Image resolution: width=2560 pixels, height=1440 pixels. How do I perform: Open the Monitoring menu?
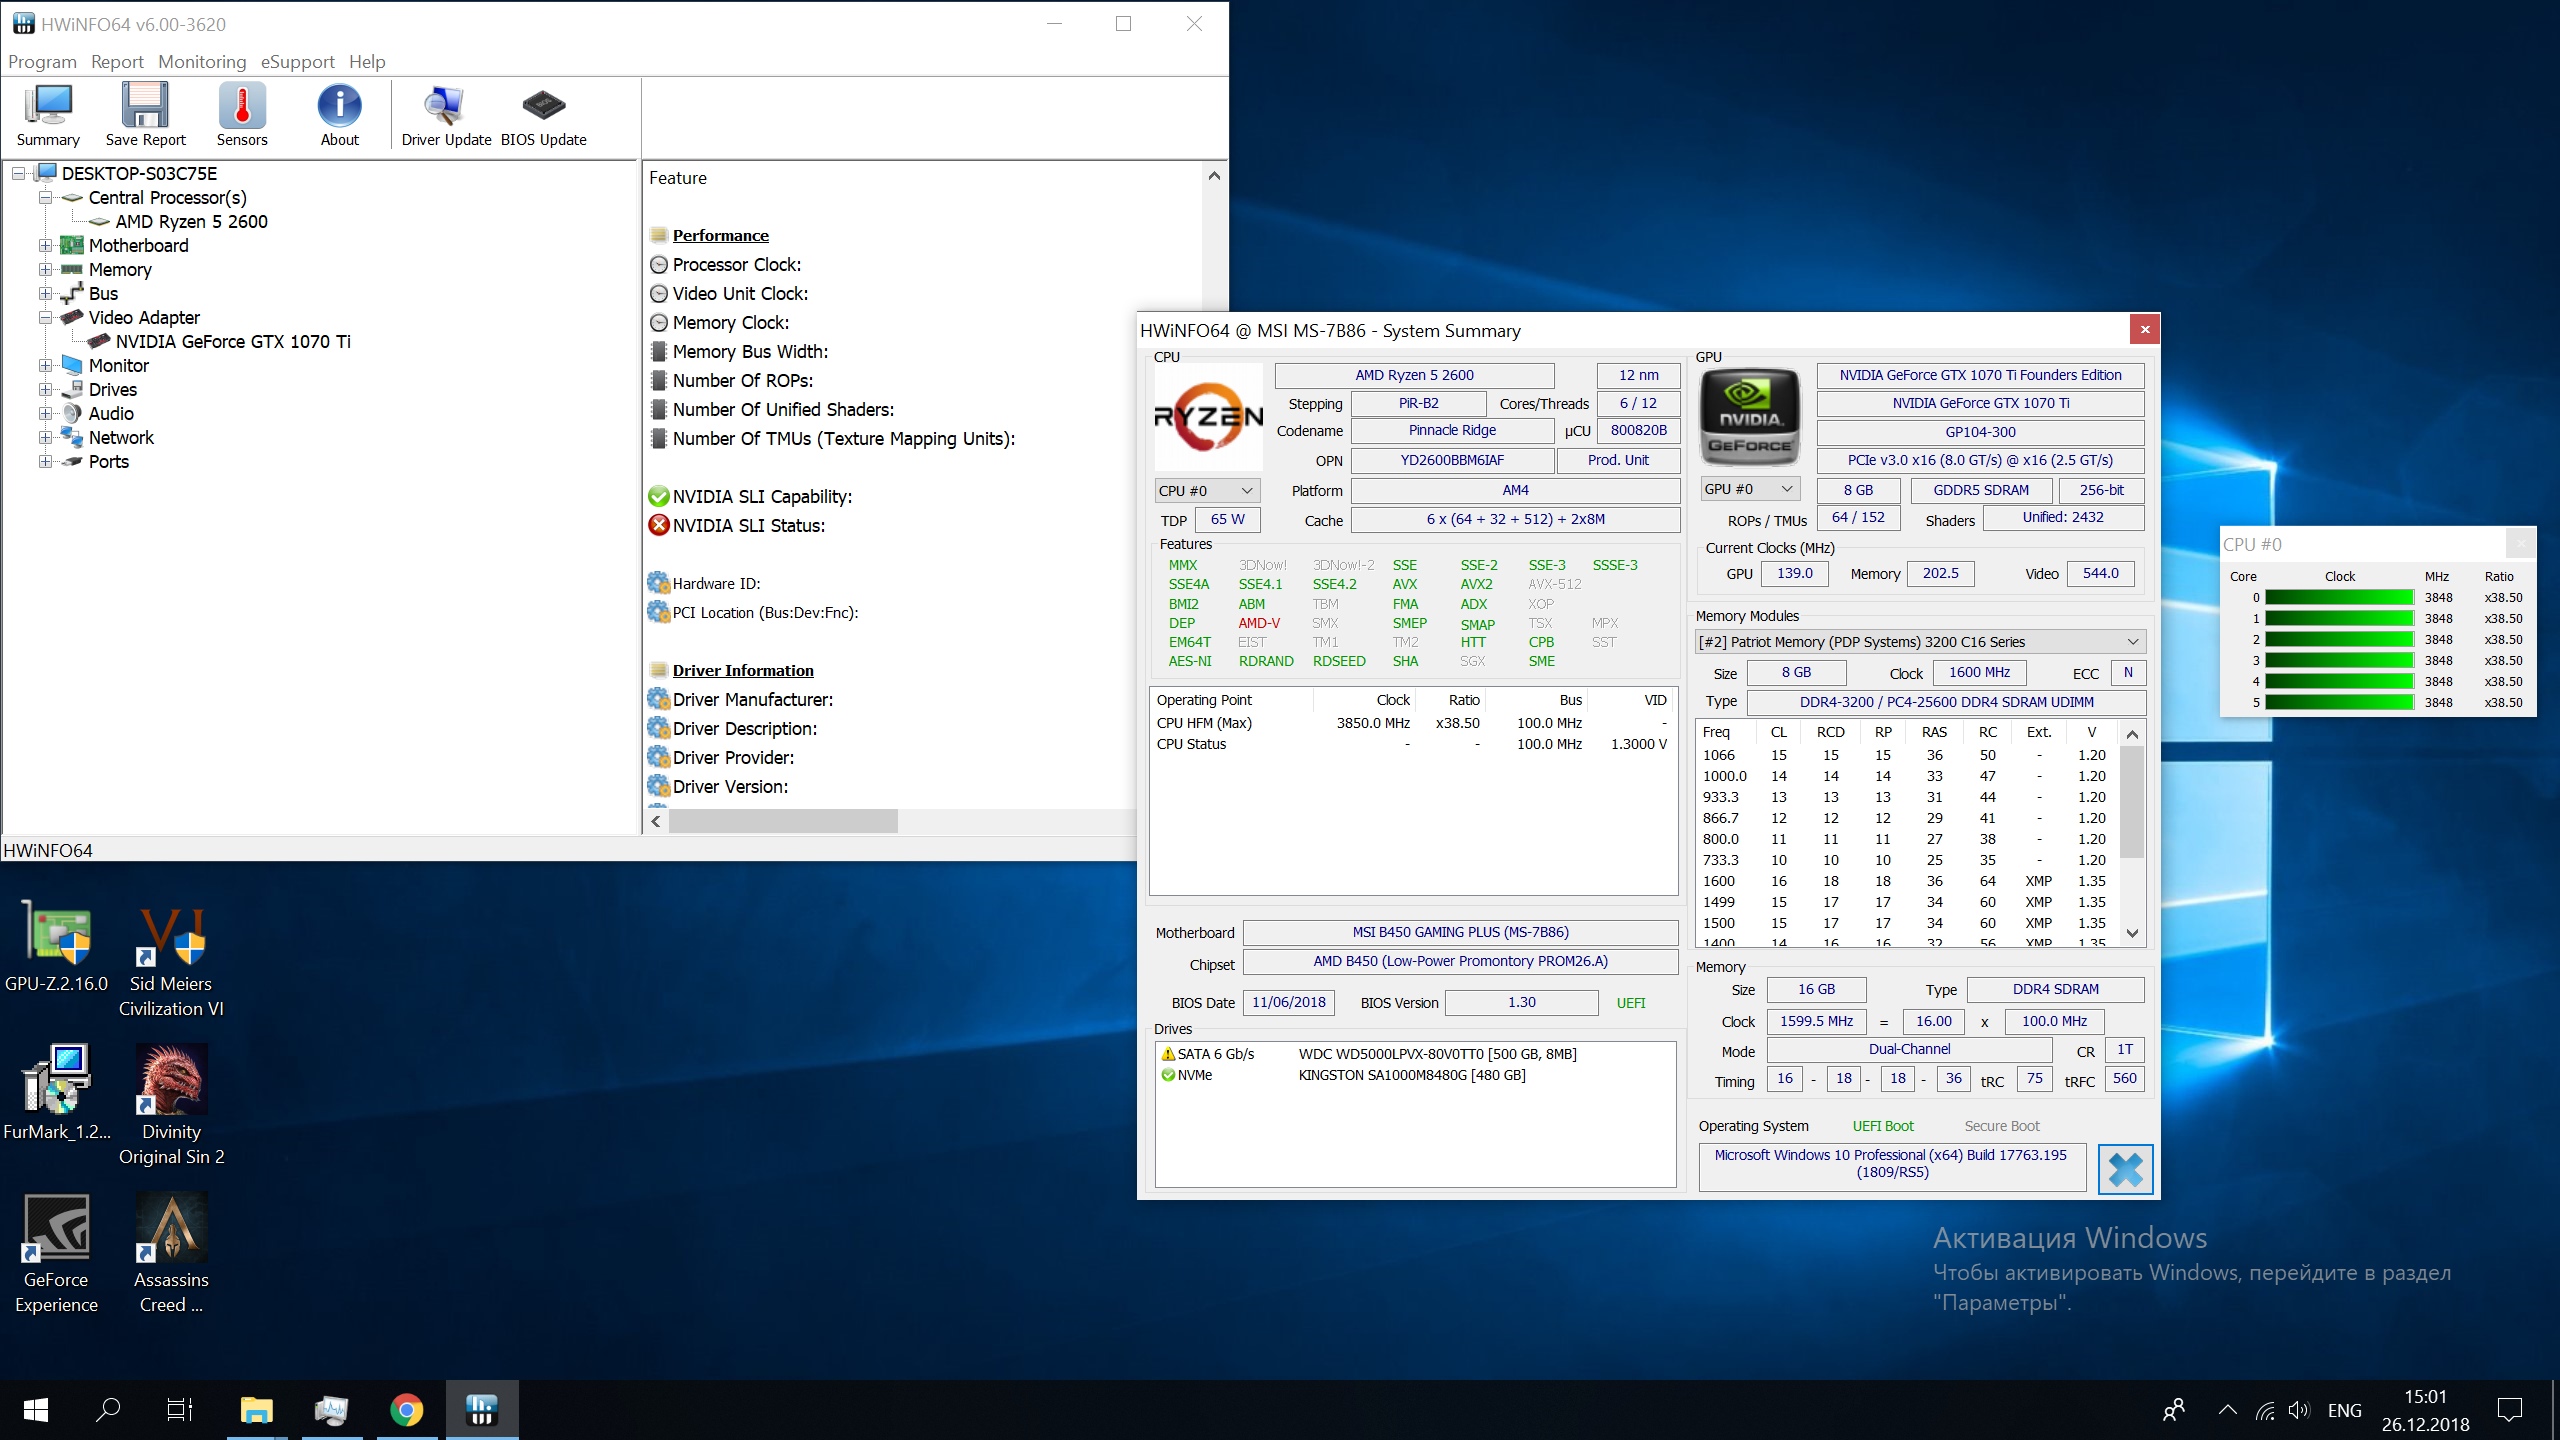(x=202, y=62)
